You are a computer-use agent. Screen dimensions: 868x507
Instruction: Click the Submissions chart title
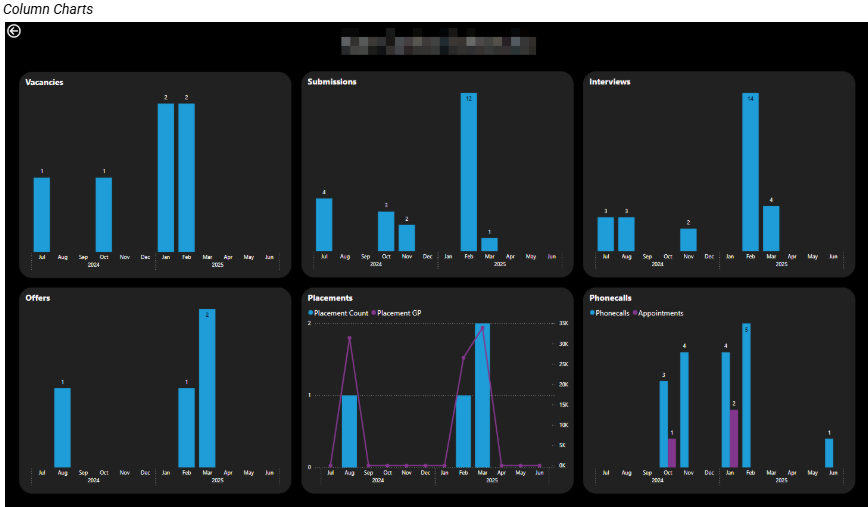click(332, 81)
